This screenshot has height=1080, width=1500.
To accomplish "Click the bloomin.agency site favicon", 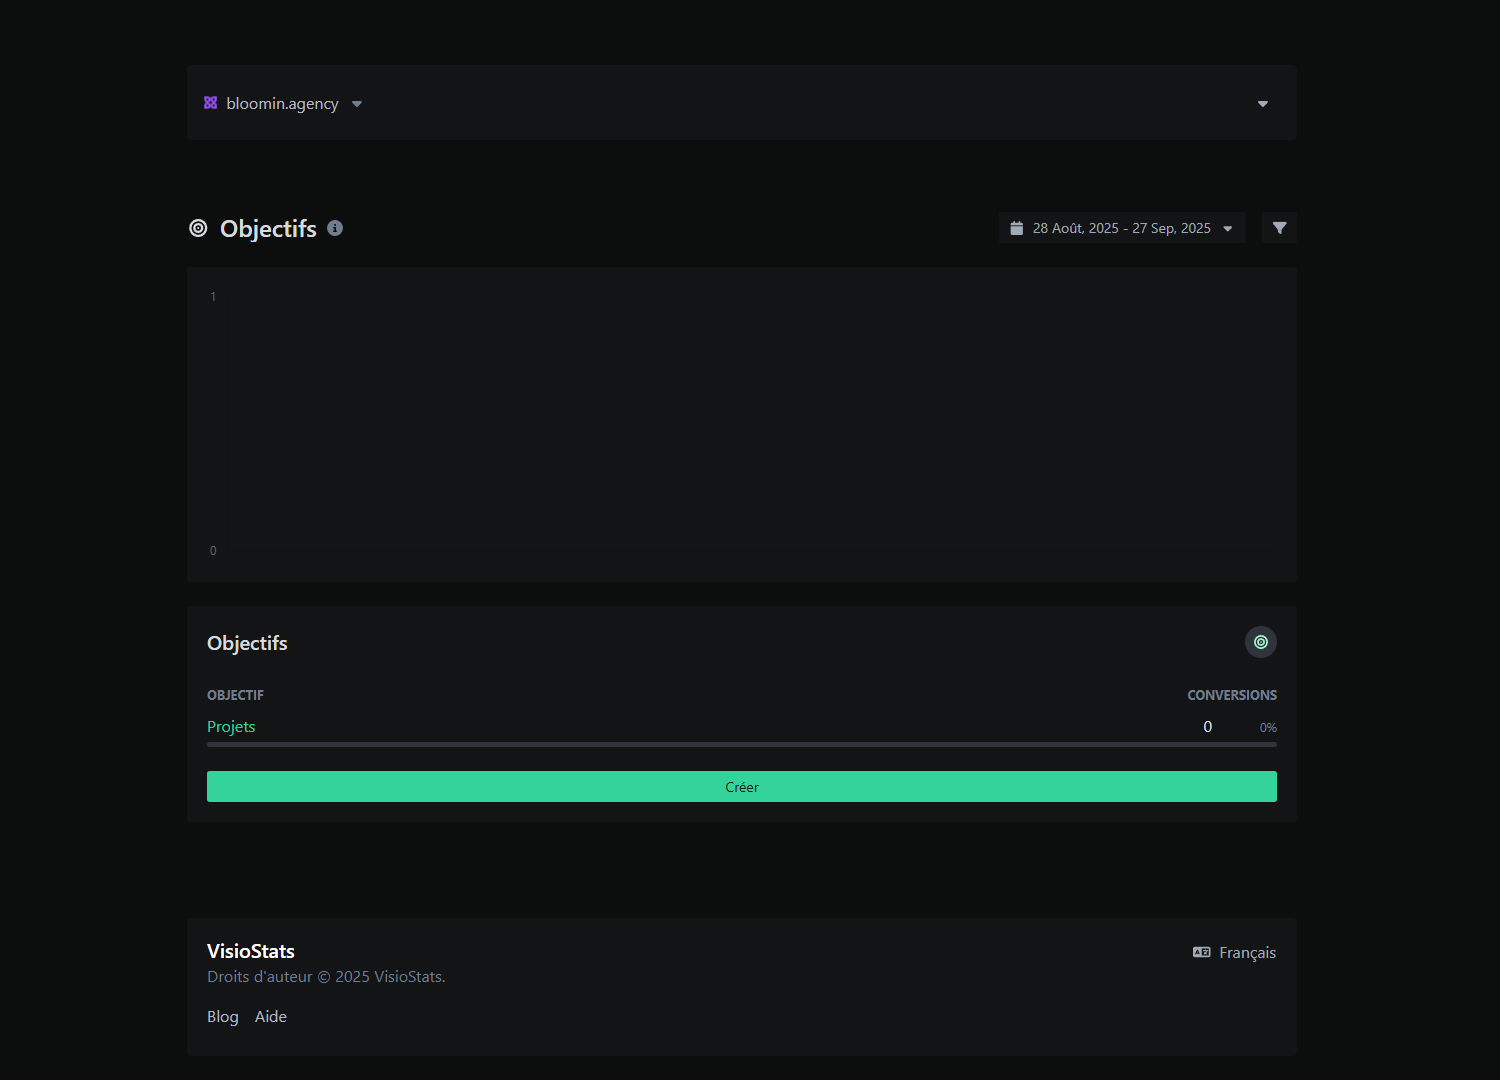I will click(x=210, y=103).
